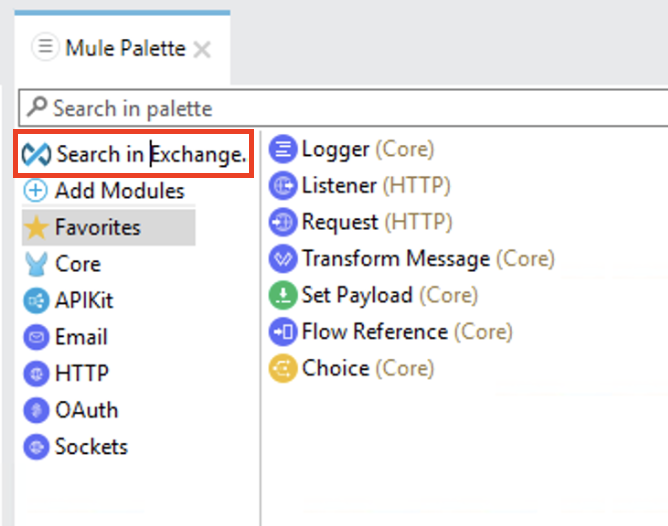
Task: Select Logger (Core) component
Action: tap(351, 149)
